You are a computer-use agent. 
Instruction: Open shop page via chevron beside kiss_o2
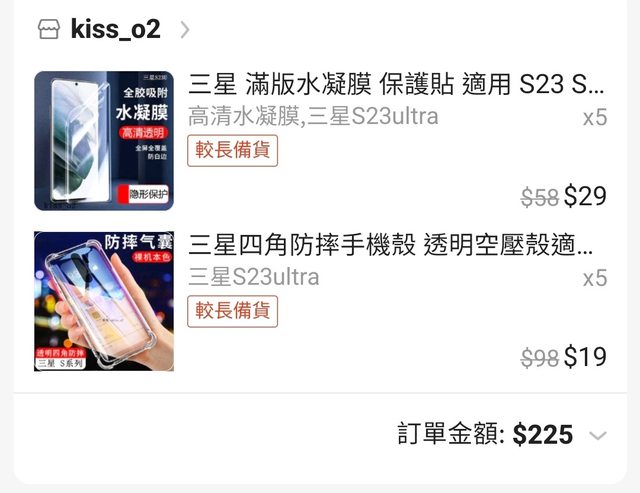tap(185, 30)
